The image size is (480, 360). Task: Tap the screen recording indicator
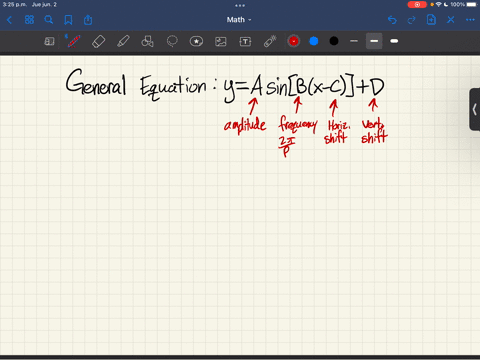click(x=417, y=5)
